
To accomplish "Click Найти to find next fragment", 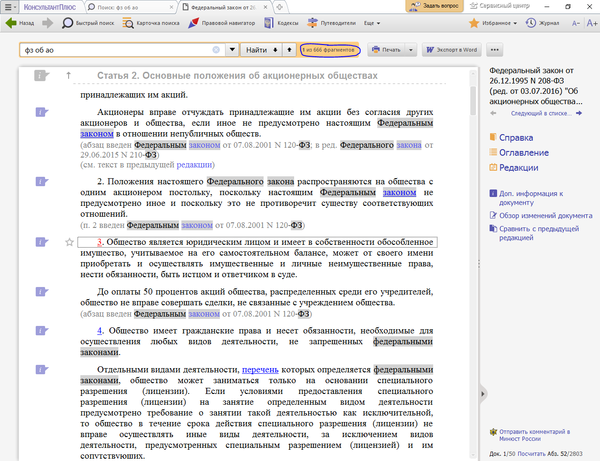I will [x=261, y=50].
